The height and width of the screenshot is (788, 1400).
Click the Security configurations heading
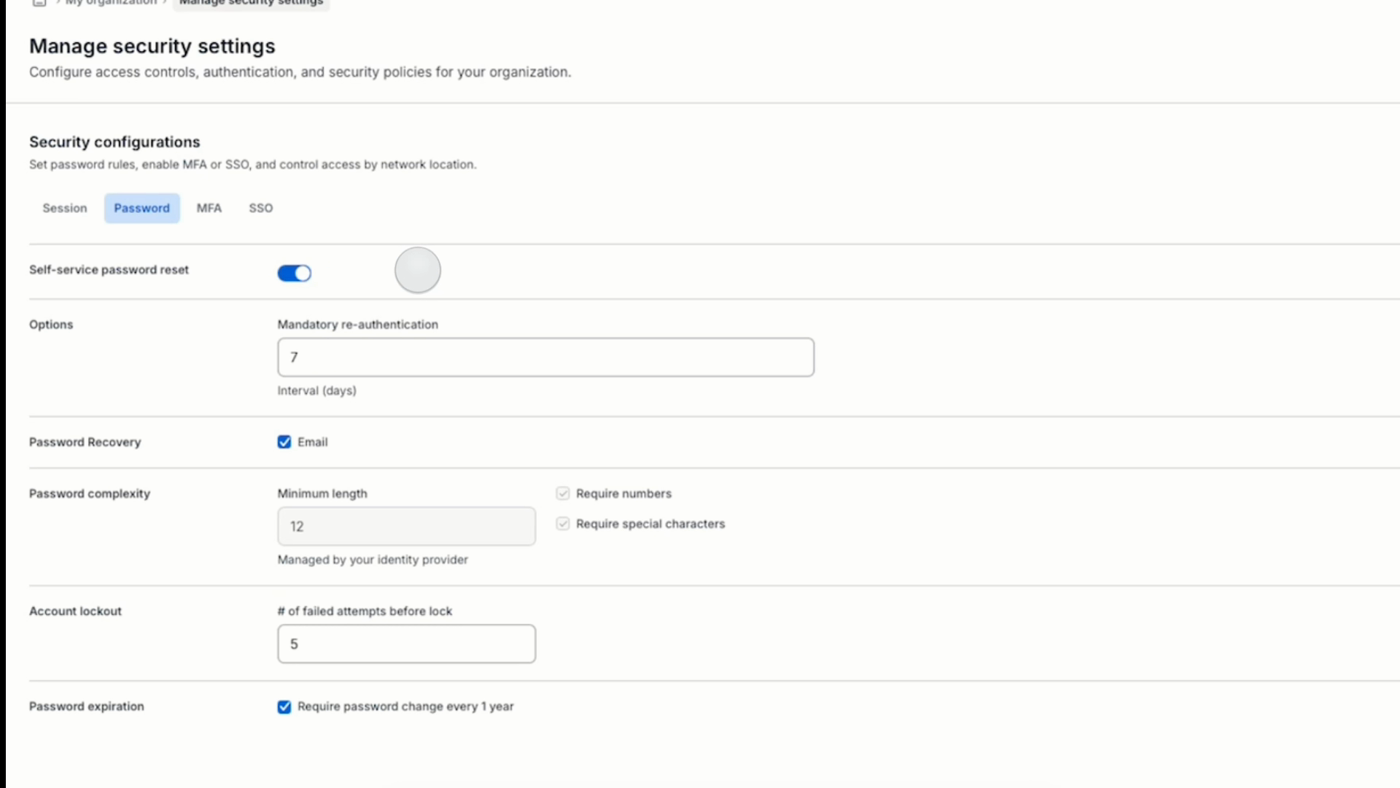coord(115,142)
